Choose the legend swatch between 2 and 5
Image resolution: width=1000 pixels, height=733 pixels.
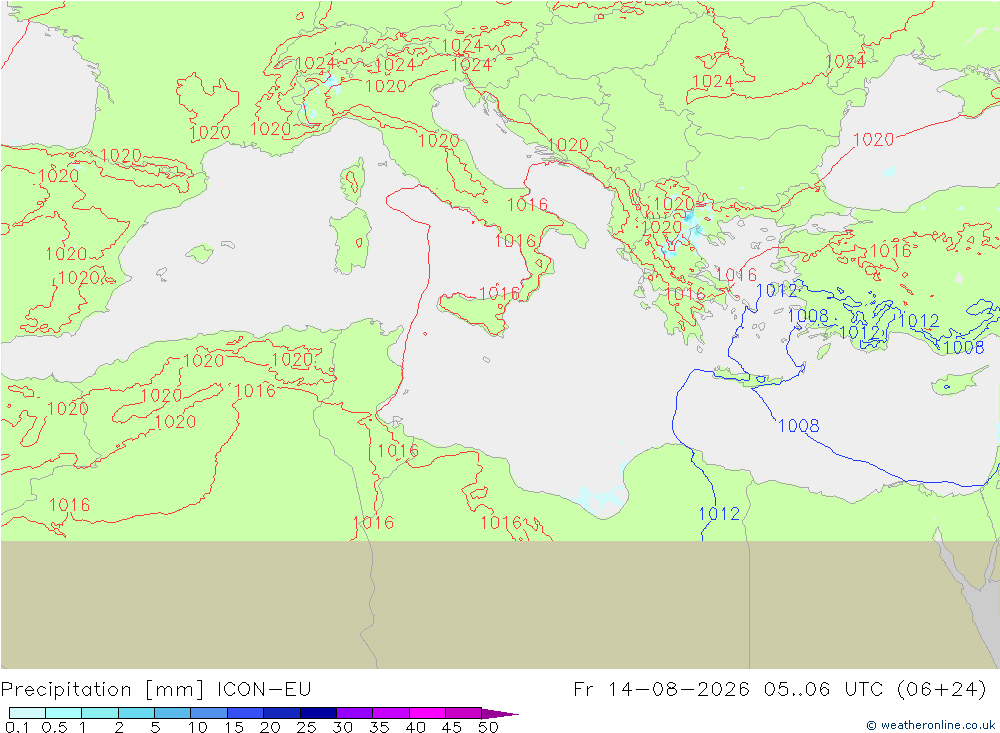(136, 713)
